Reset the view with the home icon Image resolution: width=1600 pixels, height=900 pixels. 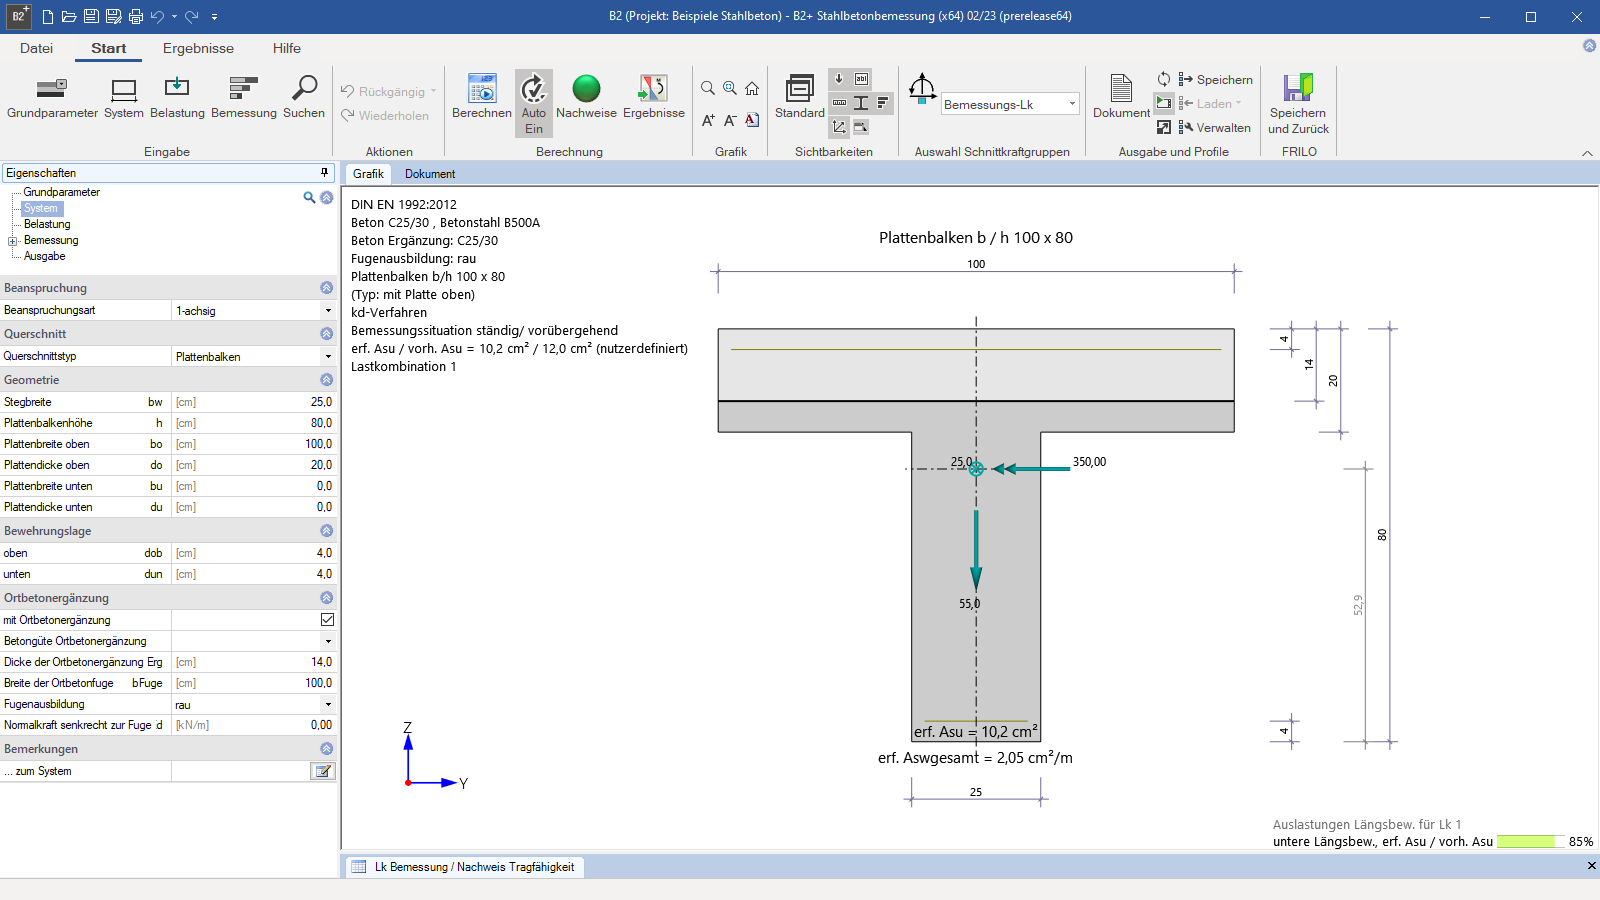752,88
